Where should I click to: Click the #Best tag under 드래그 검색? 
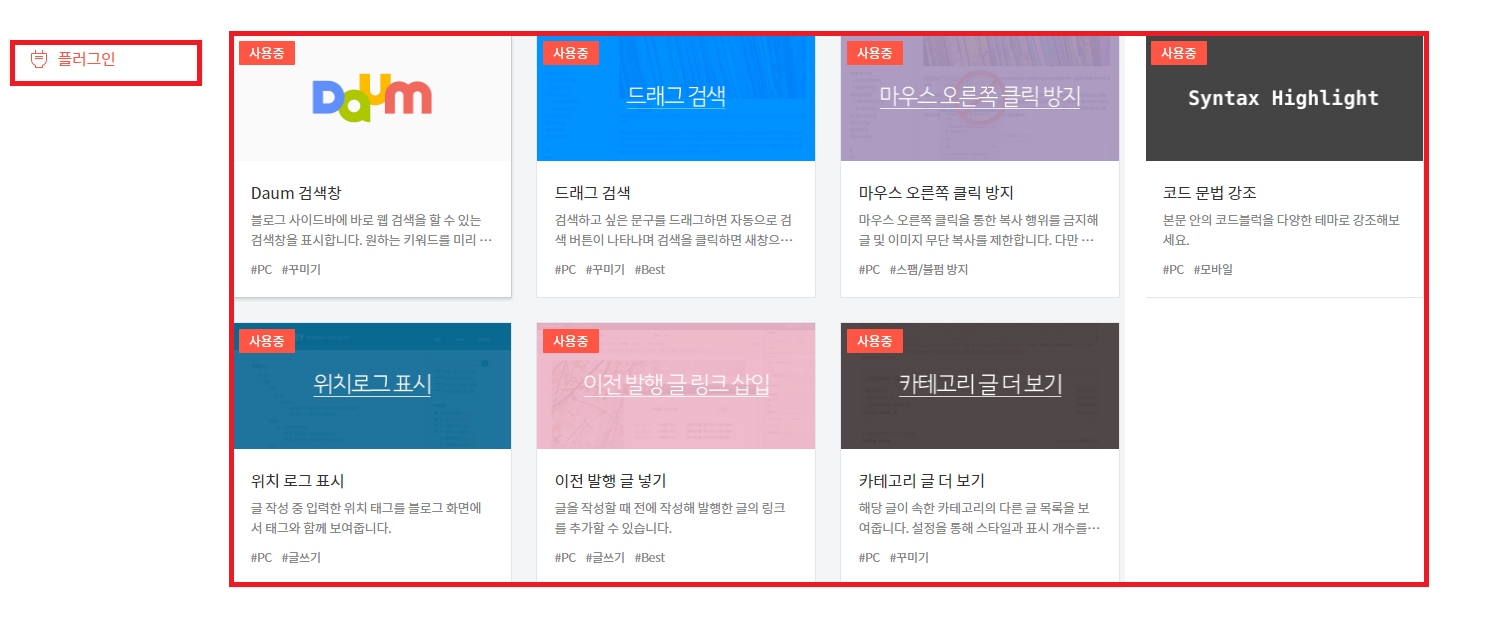tap(649, 269)
